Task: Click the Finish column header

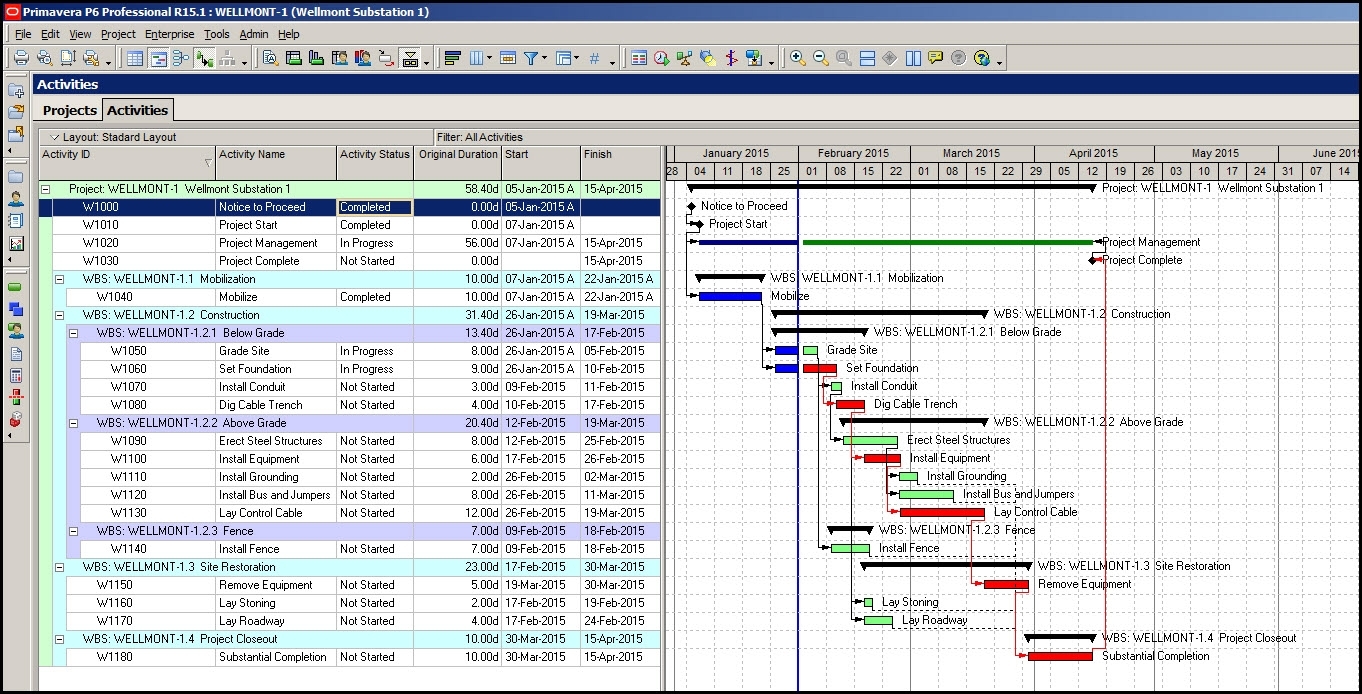Action: click(620, 163)
